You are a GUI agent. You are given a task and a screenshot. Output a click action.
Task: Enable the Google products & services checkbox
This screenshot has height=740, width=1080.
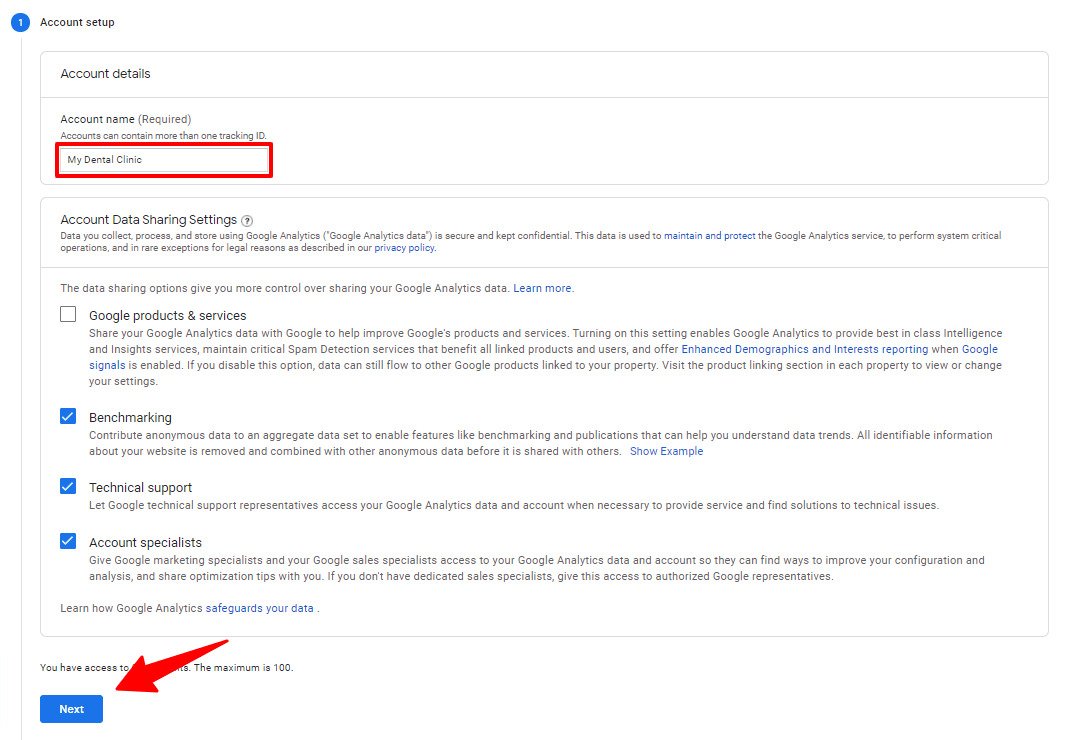(x=68, y=314)
